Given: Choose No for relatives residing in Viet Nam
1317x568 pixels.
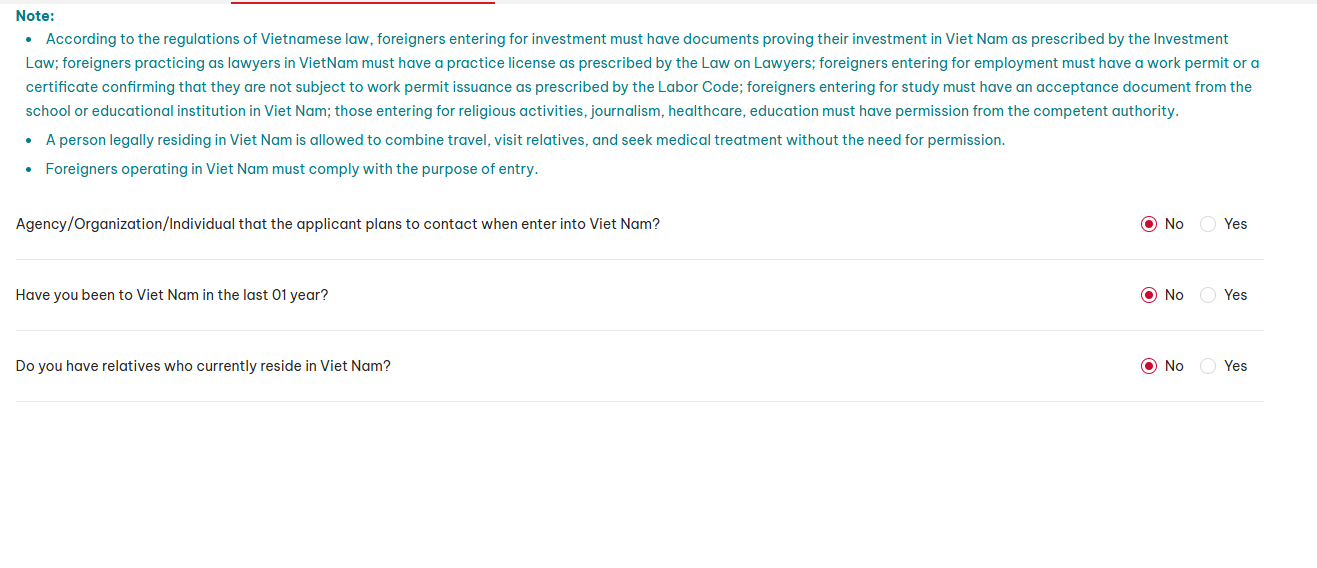Looking at the screenshot, I should point(1149,366).
